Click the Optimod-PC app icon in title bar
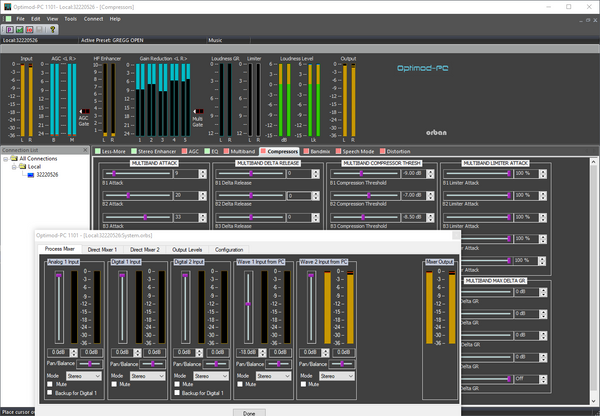600x416 pixels. (x=8, y=7)
